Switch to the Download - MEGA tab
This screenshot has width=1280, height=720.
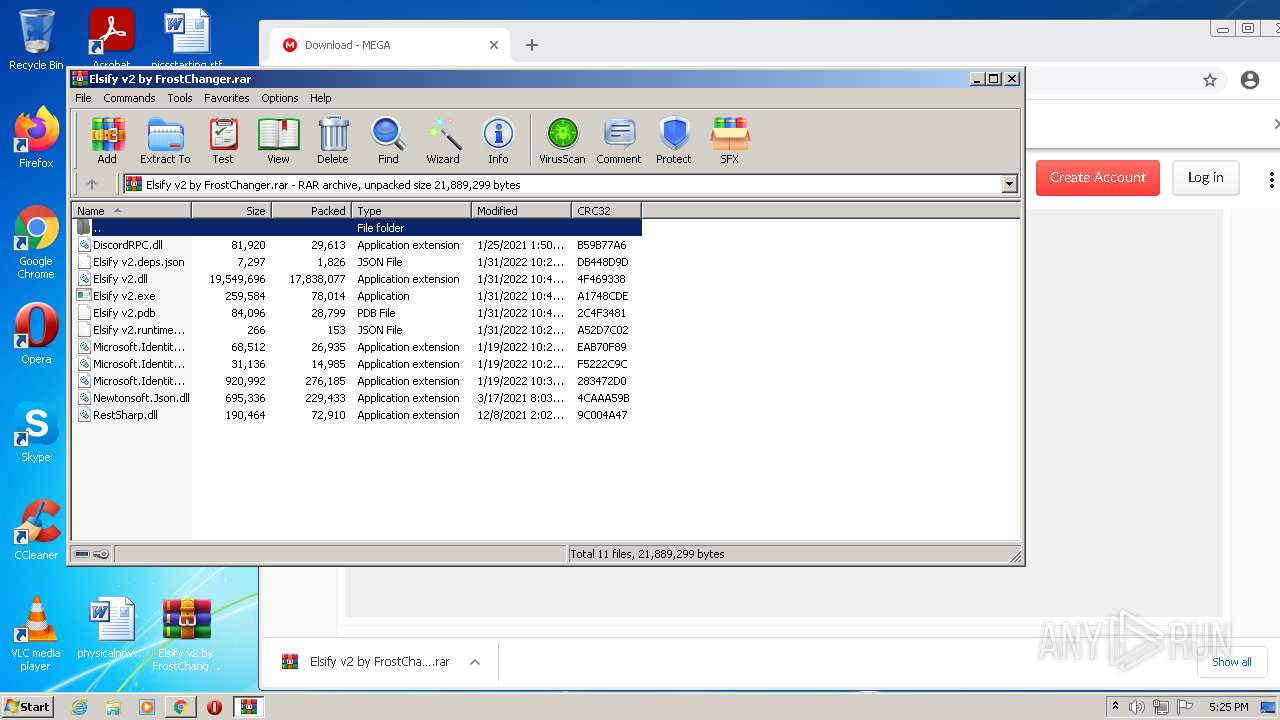point(390,45)
